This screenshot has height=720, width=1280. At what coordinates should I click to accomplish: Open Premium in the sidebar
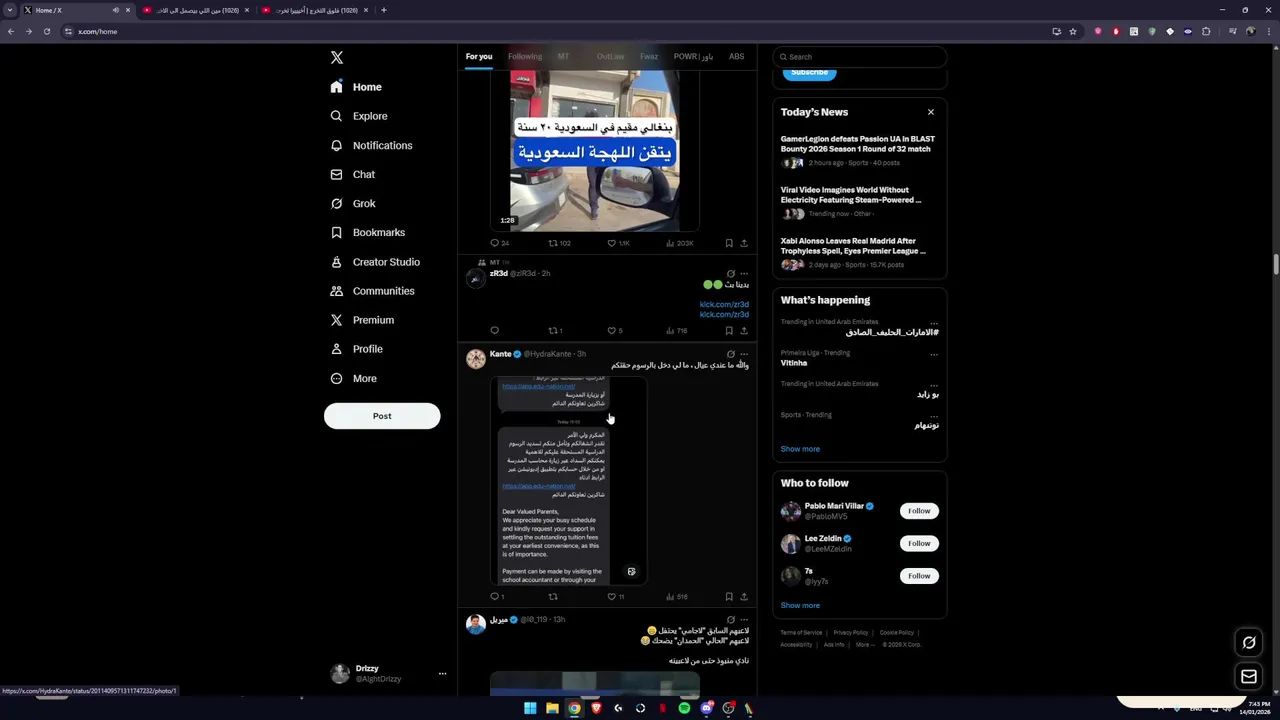tap(362, 320)
